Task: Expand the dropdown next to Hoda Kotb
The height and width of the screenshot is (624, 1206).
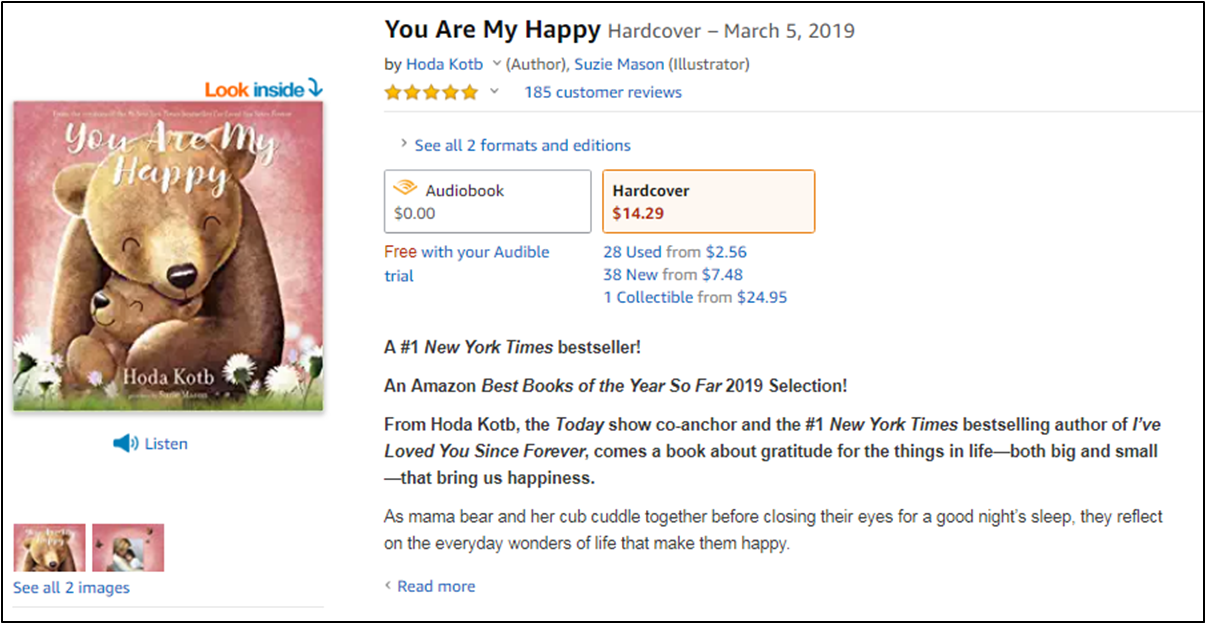Action: click(495, 64)
